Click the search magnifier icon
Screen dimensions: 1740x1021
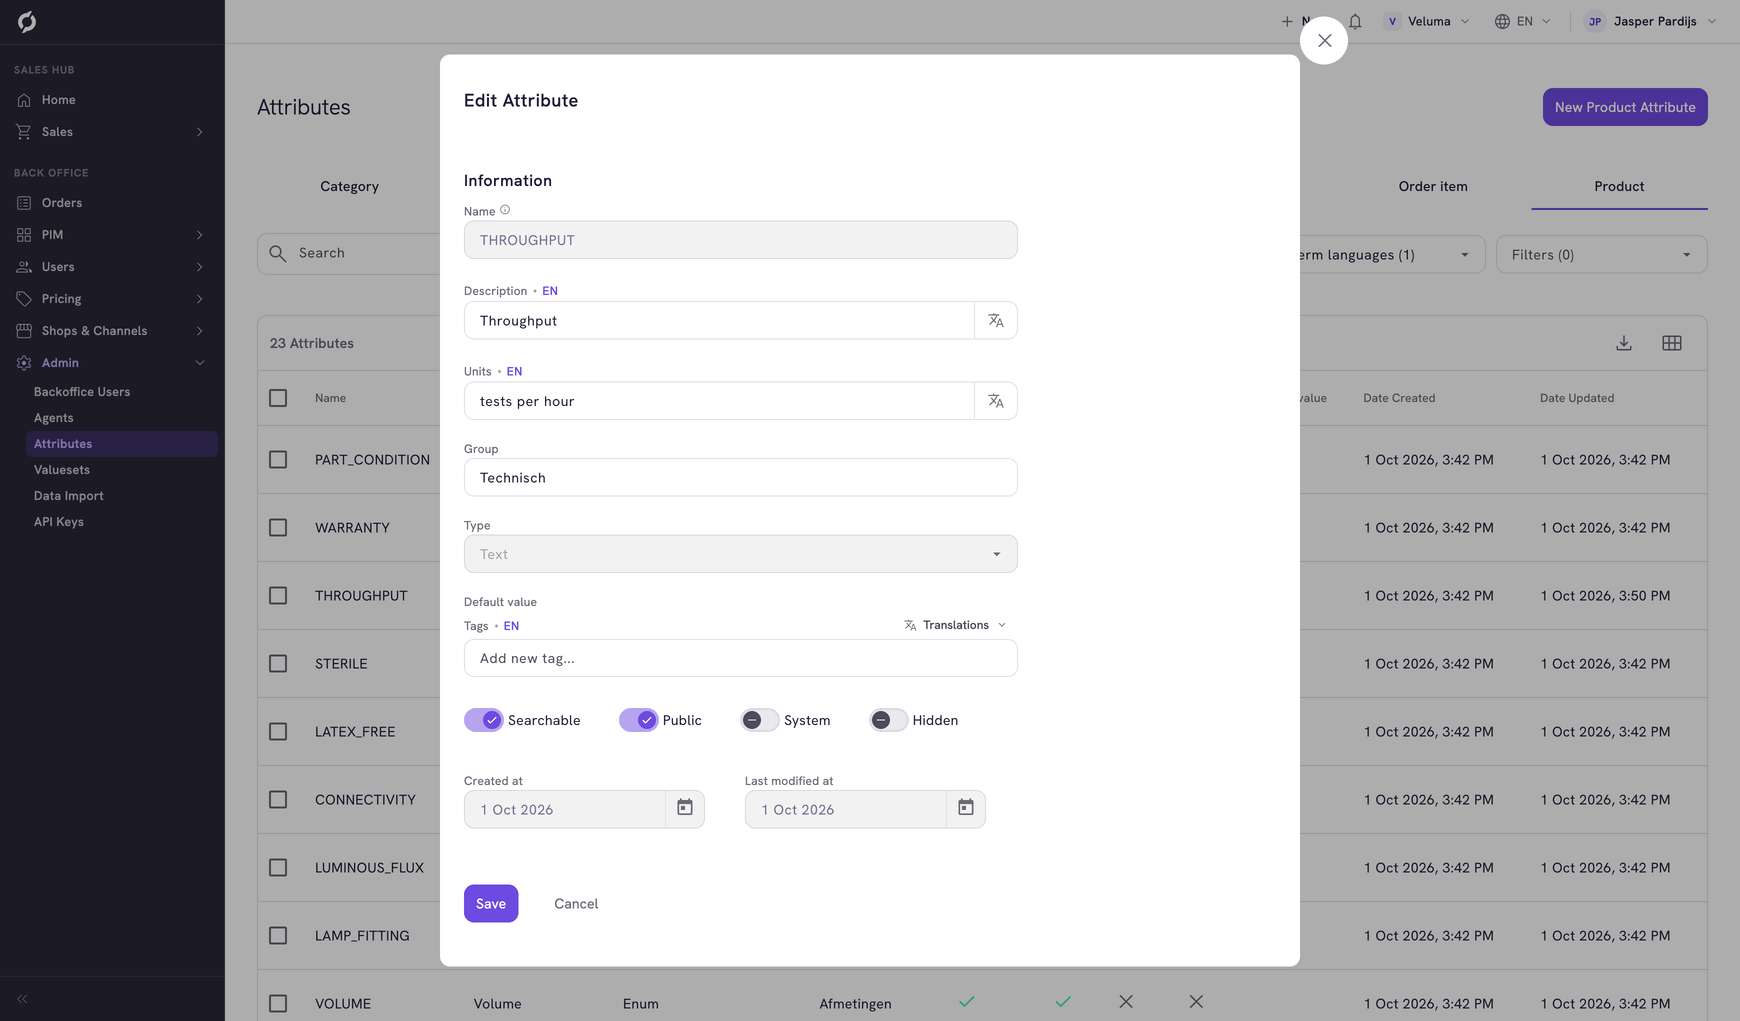pyautogui.click(x=278, y=254)
